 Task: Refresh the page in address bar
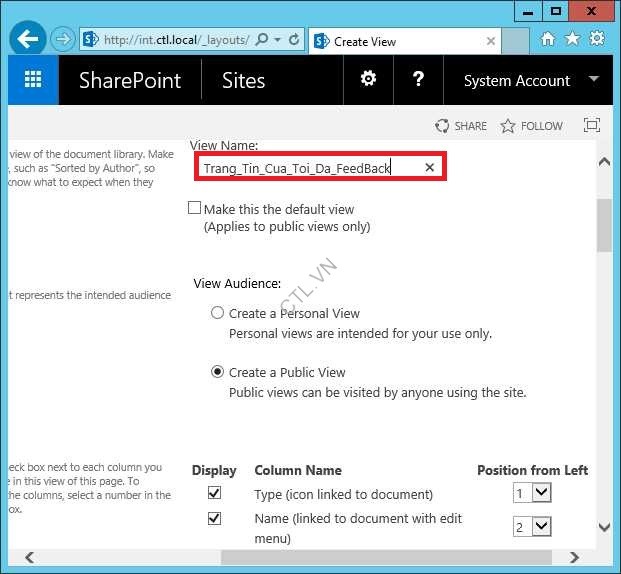pyautogui.click(x=294, y=40)
